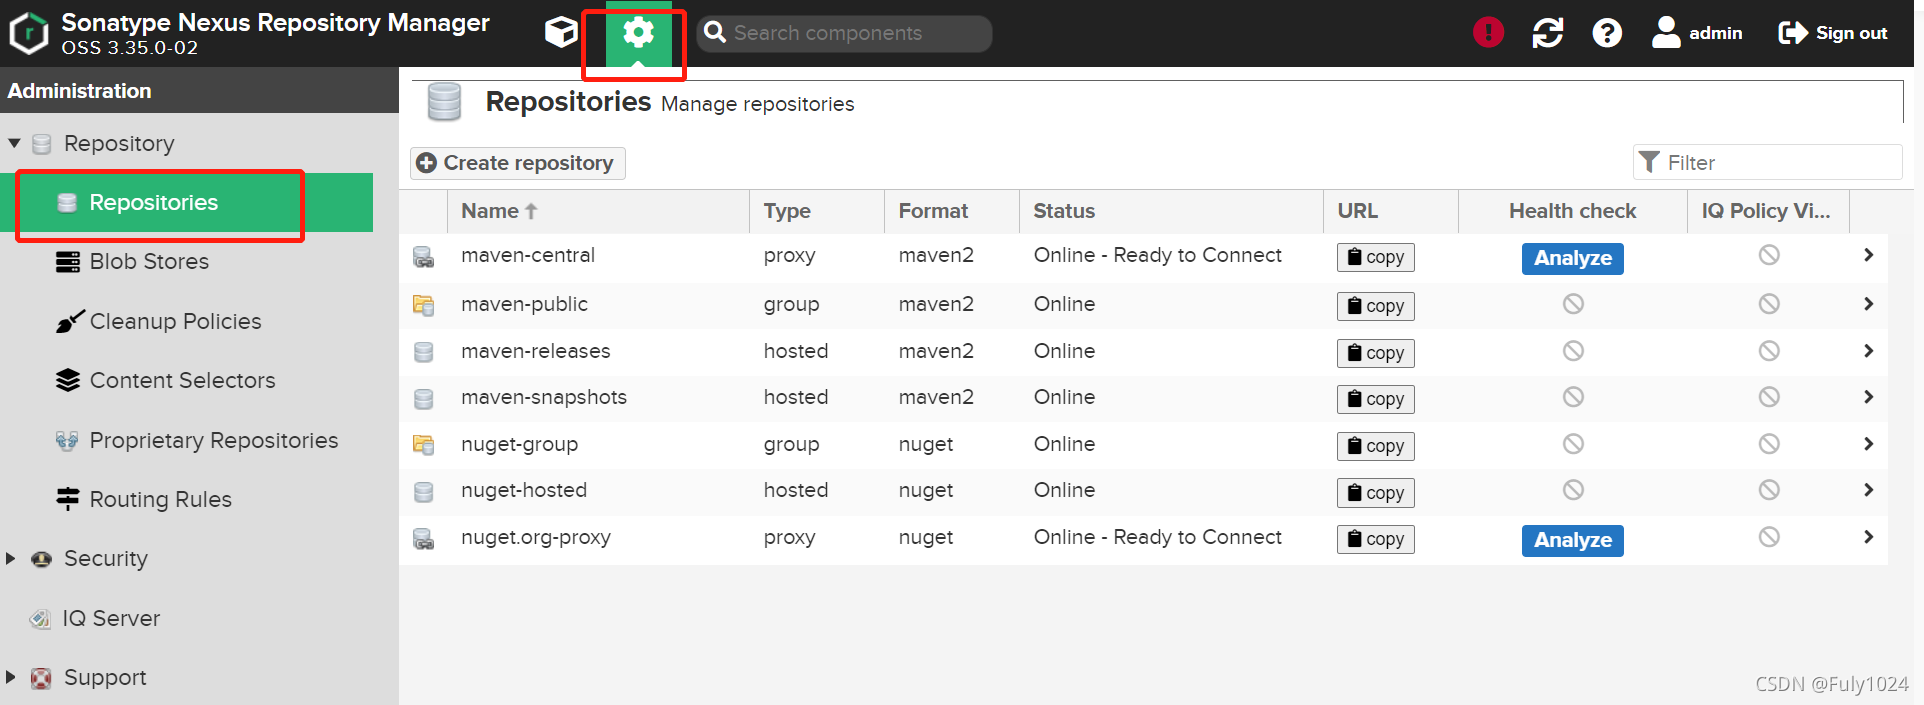Open the Help question mark icon
The image size is (1924, 705).
click(x=1607, y=33)
